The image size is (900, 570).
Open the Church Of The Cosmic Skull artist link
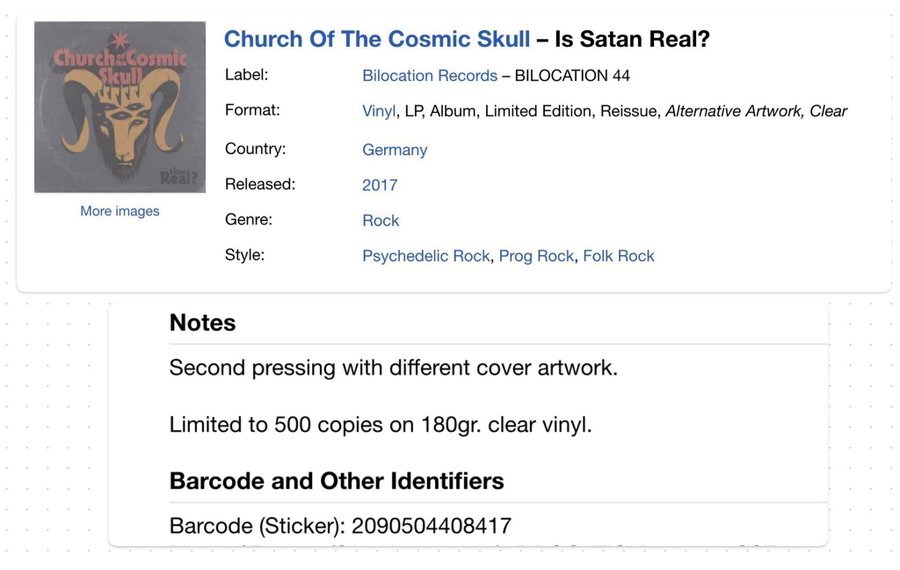pos(377,39)
